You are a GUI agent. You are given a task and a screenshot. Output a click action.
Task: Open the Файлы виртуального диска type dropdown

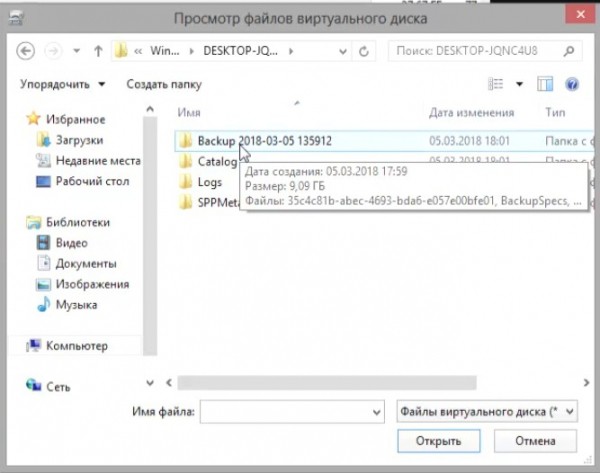[x=487, y=412]
